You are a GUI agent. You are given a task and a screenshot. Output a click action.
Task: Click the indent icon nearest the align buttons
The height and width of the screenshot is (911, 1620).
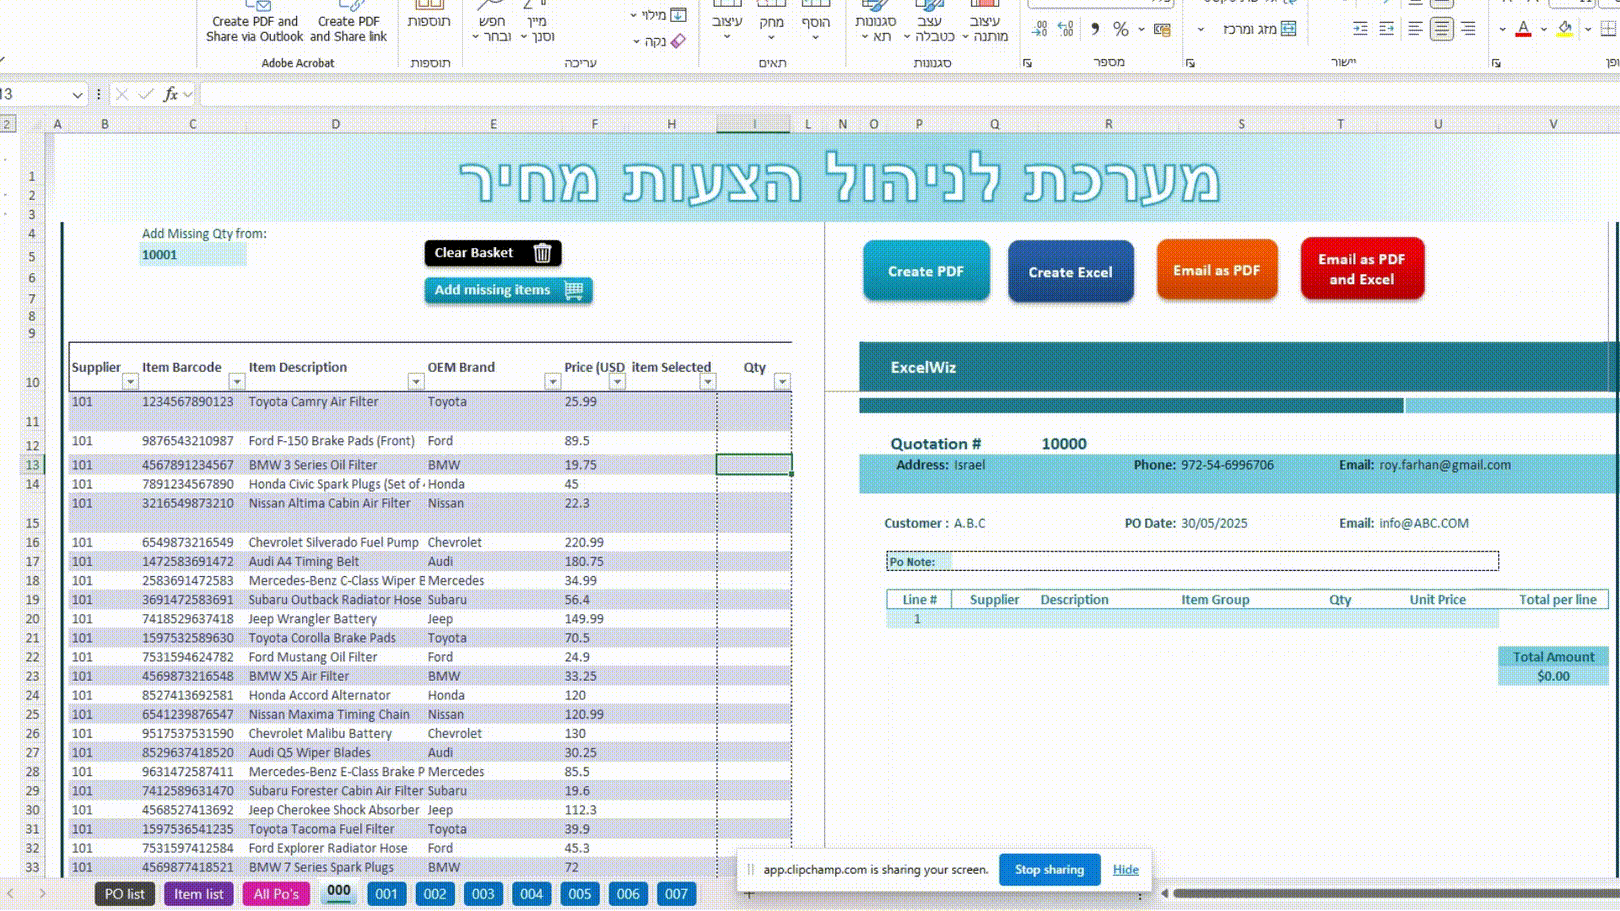1386,29
